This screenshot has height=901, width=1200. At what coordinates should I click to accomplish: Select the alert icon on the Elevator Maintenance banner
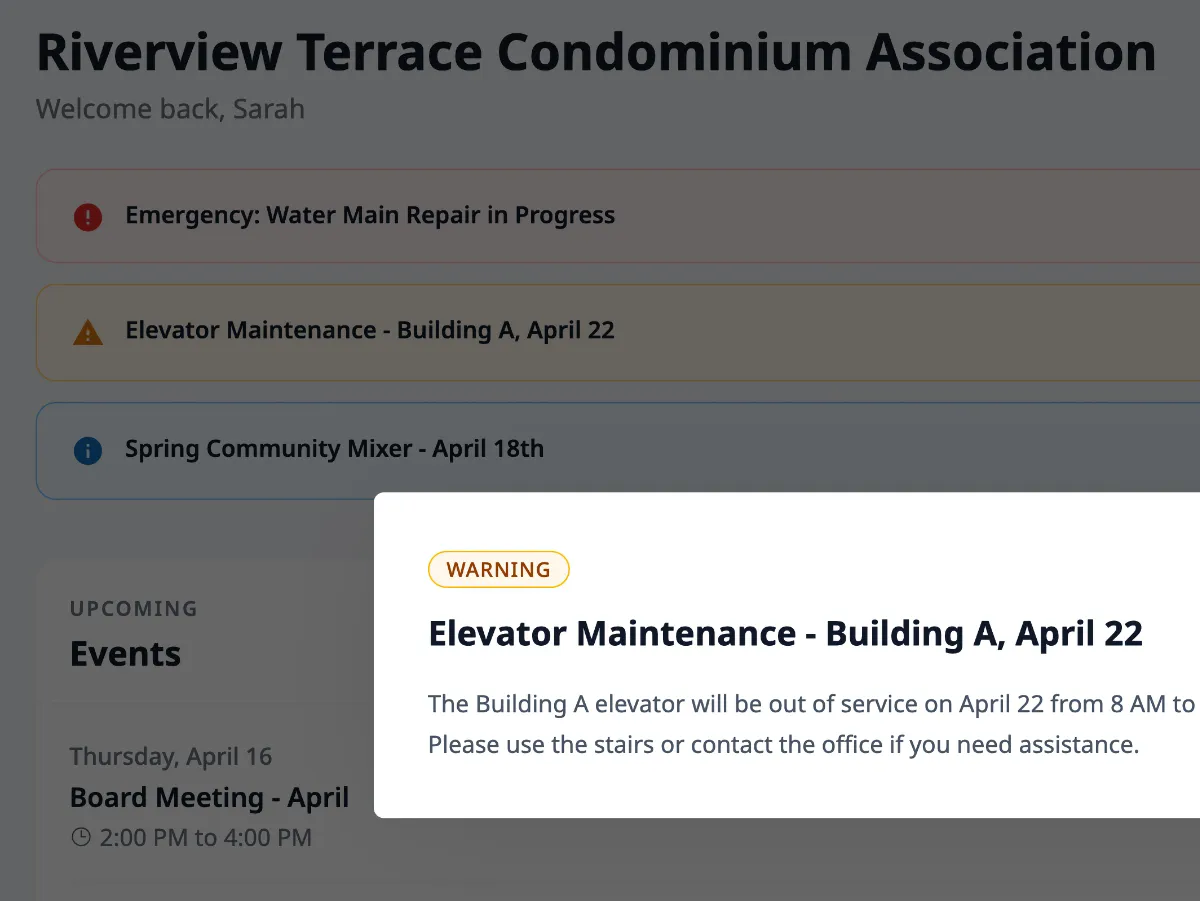point(88,331)
